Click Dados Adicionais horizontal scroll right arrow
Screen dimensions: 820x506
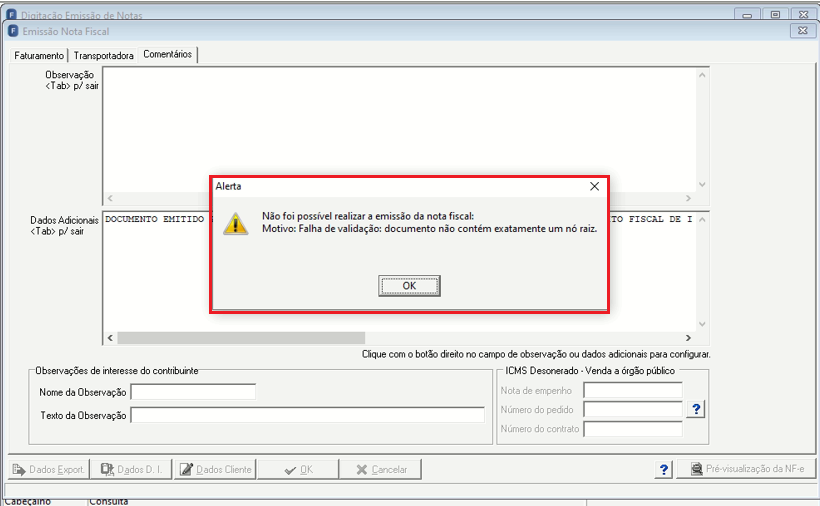688,338
